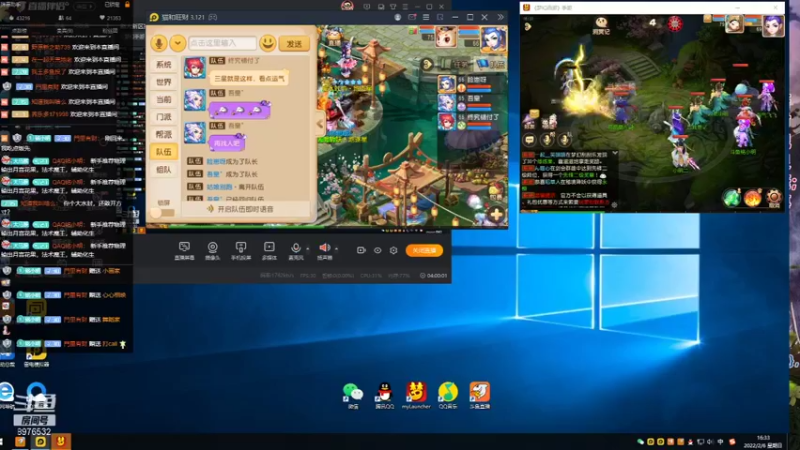Click the voice input microphone in chat panel
The width and height of the screenshot is (800, 450).
(x=159, y=43)
